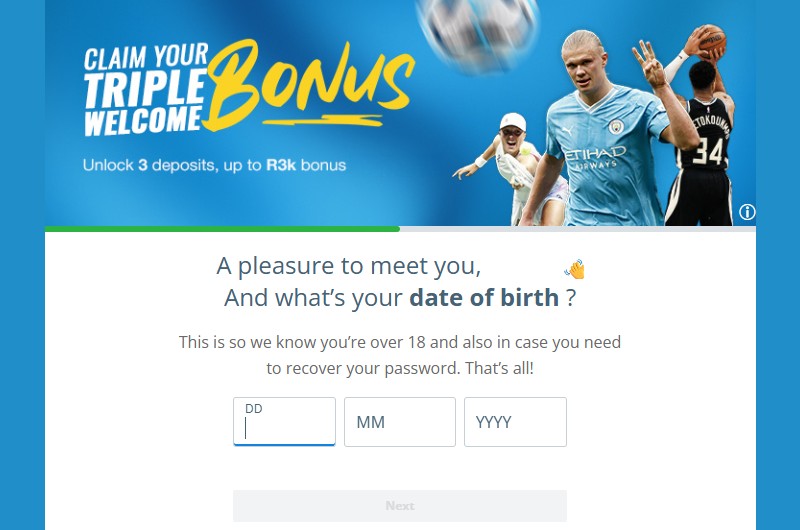
Task: Click the bold date of birth text
Action: tap(484, 297)
